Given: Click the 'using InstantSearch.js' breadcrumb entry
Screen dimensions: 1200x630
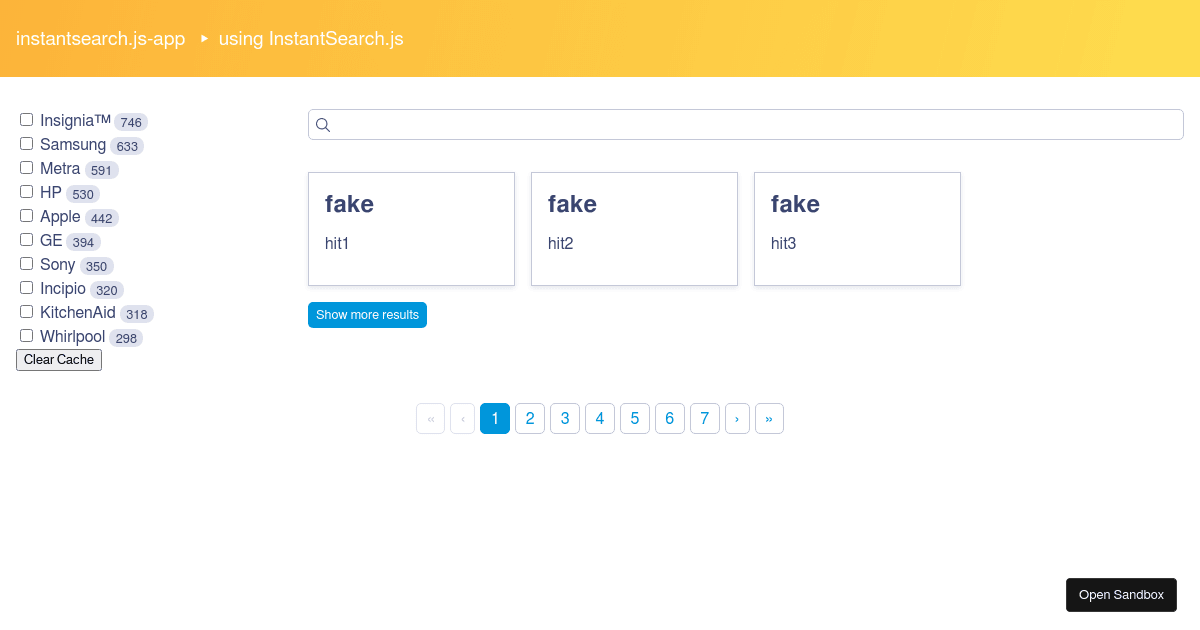Looking at the screenshot, I should (x=310, y=39).
